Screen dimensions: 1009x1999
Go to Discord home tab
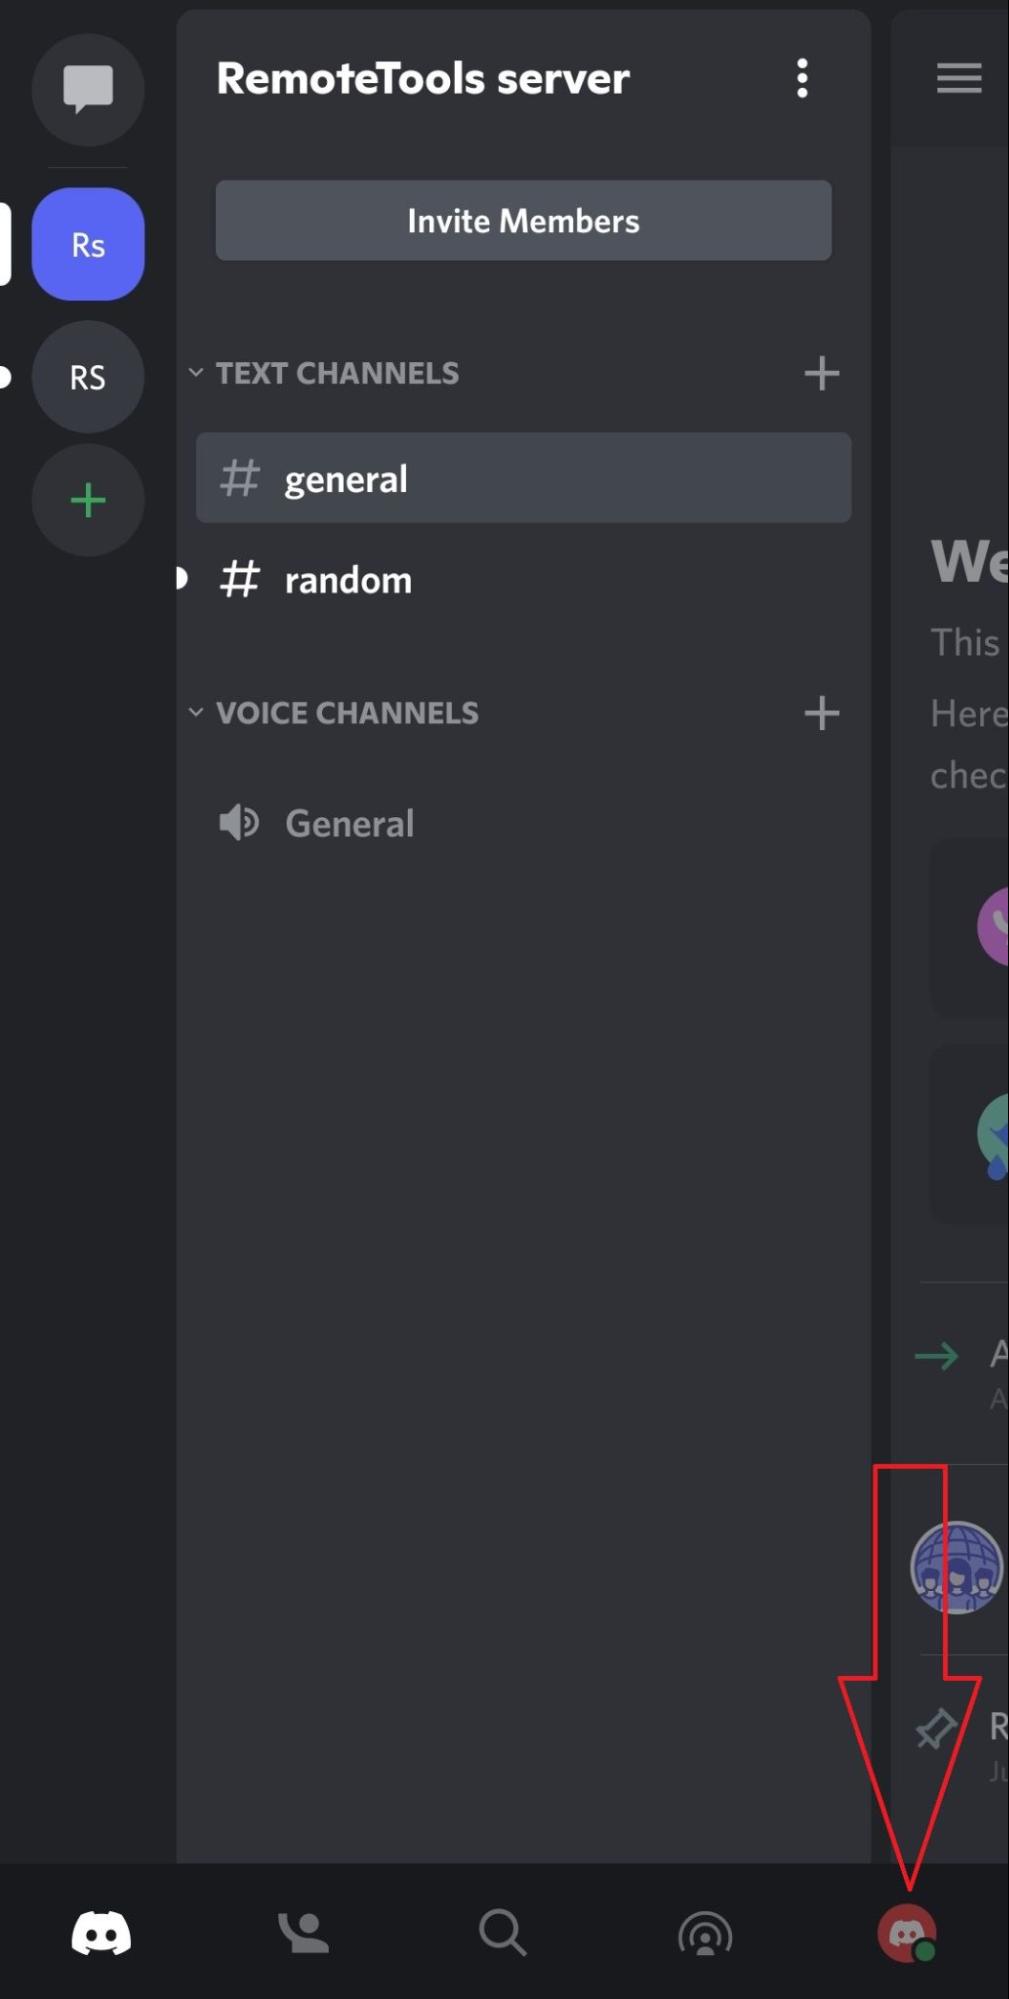101,1933
